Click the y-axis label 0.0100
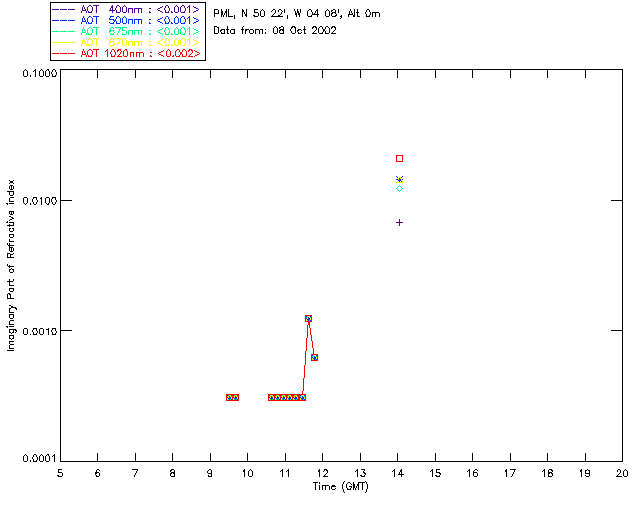640x512 pixels. click(40, 201)
